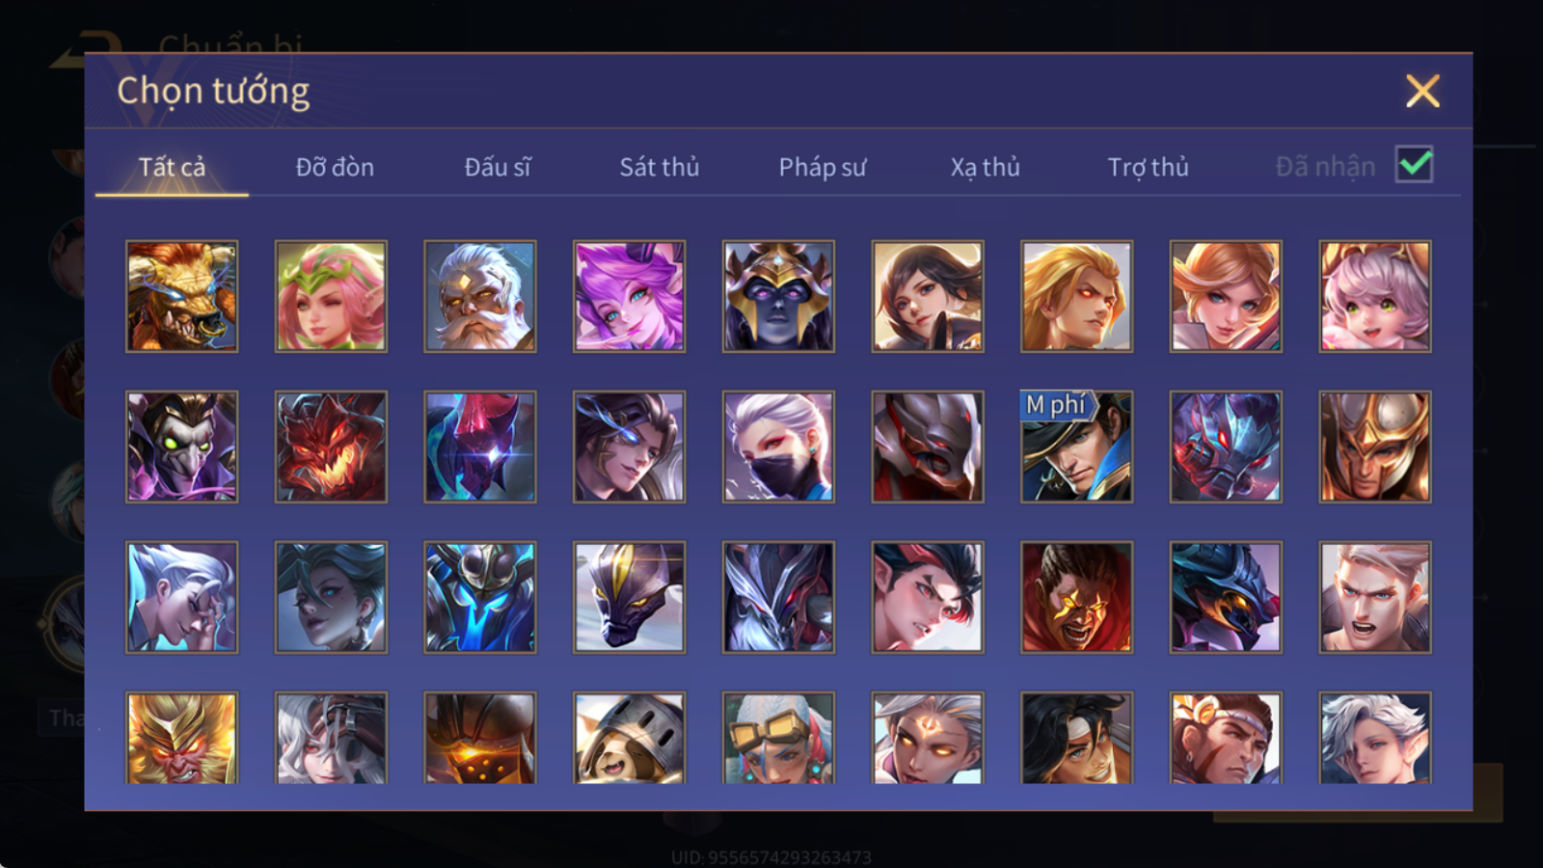The height and width of the screenshot is (868, 1543).
Task: Switch to the Đỡ đòn tab
Action: point(335,167)
